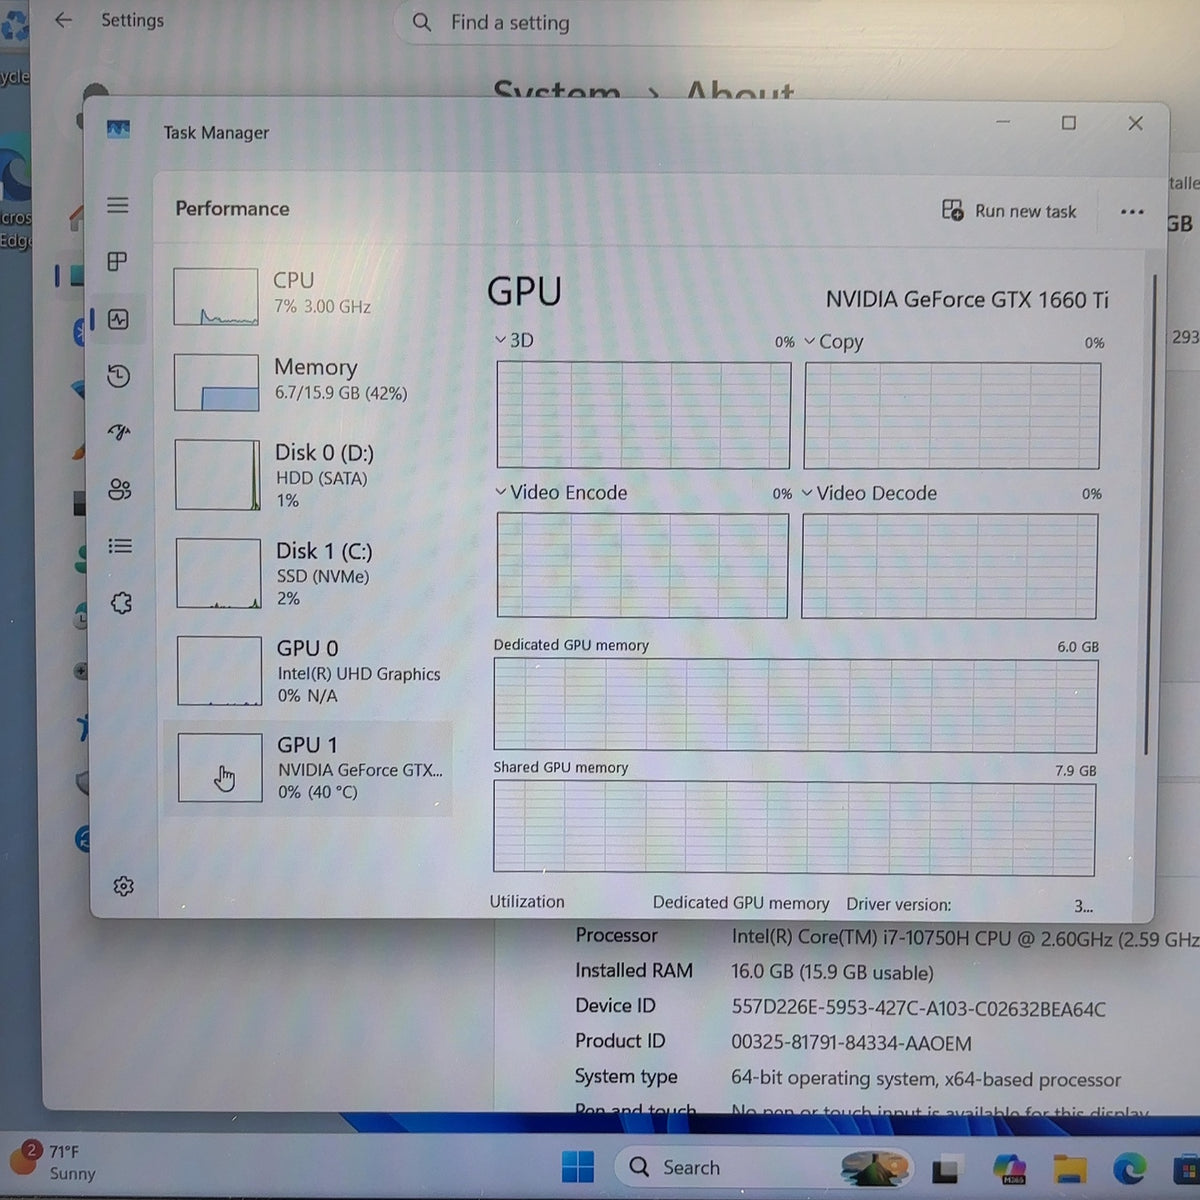Select GPU 0 Intel UHD Graphics entry
Viewport: 1200px width, 1200px height.
[309, 671]
